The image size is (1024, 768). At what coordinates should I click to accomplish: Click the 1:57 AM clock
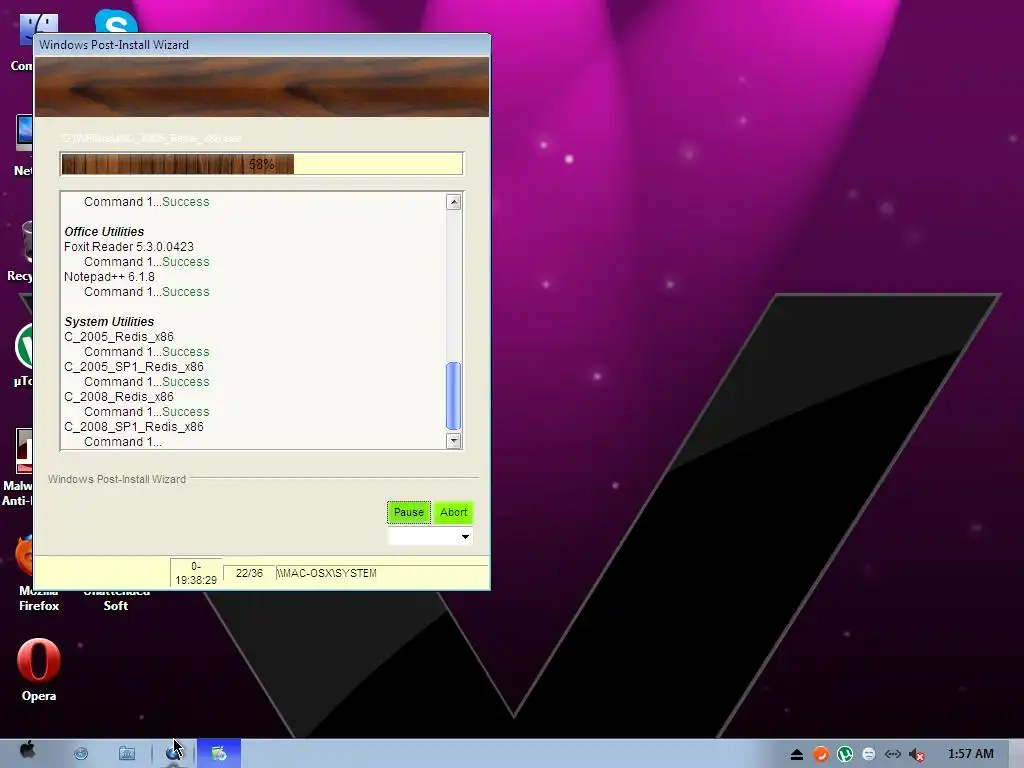pyautogui.click(x=970, y=754)
